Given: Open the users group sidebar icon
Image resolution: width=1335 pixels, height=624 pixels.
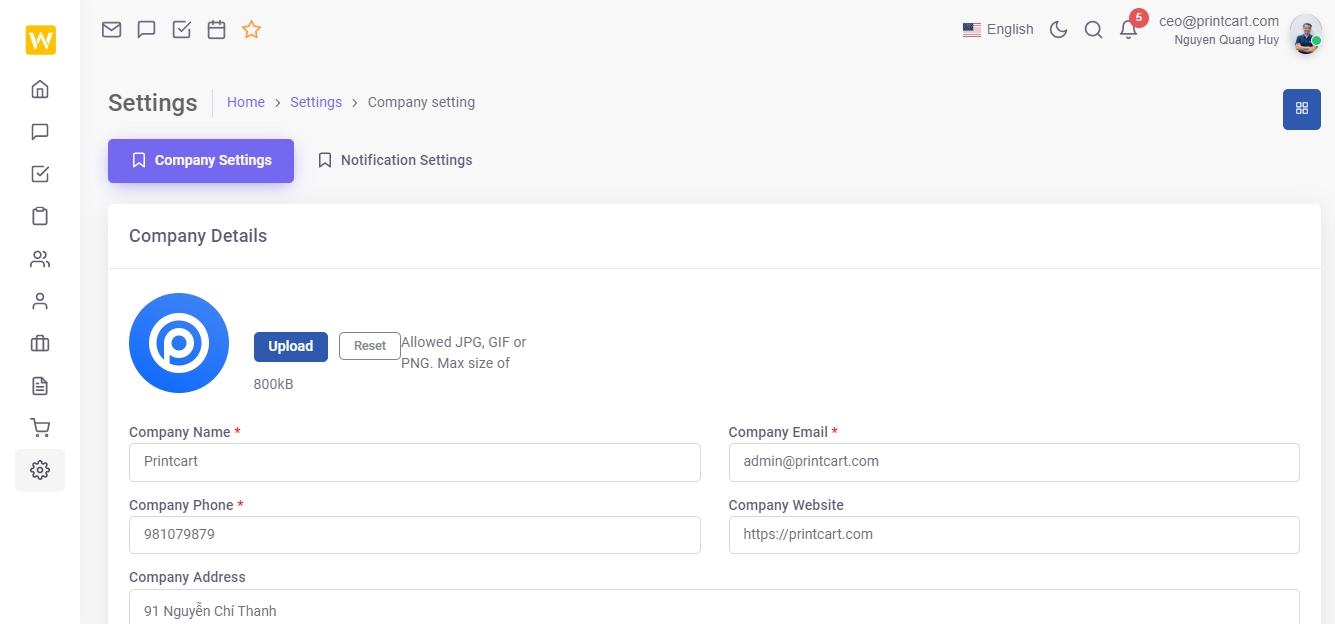Looking at the screenshot, I should 40,259.
